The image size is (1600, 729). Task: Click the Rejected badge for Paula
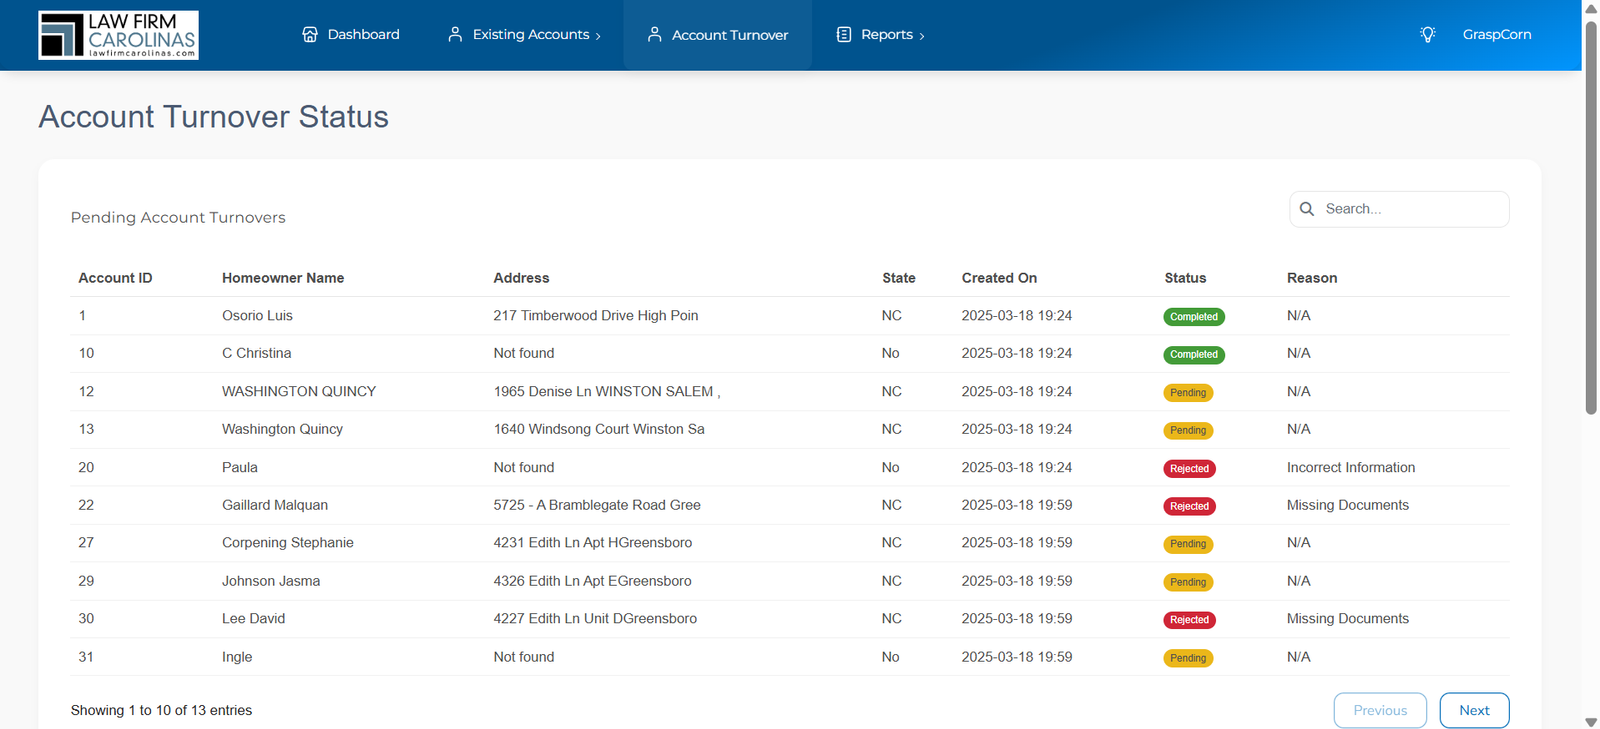[x=1189, y=469]
